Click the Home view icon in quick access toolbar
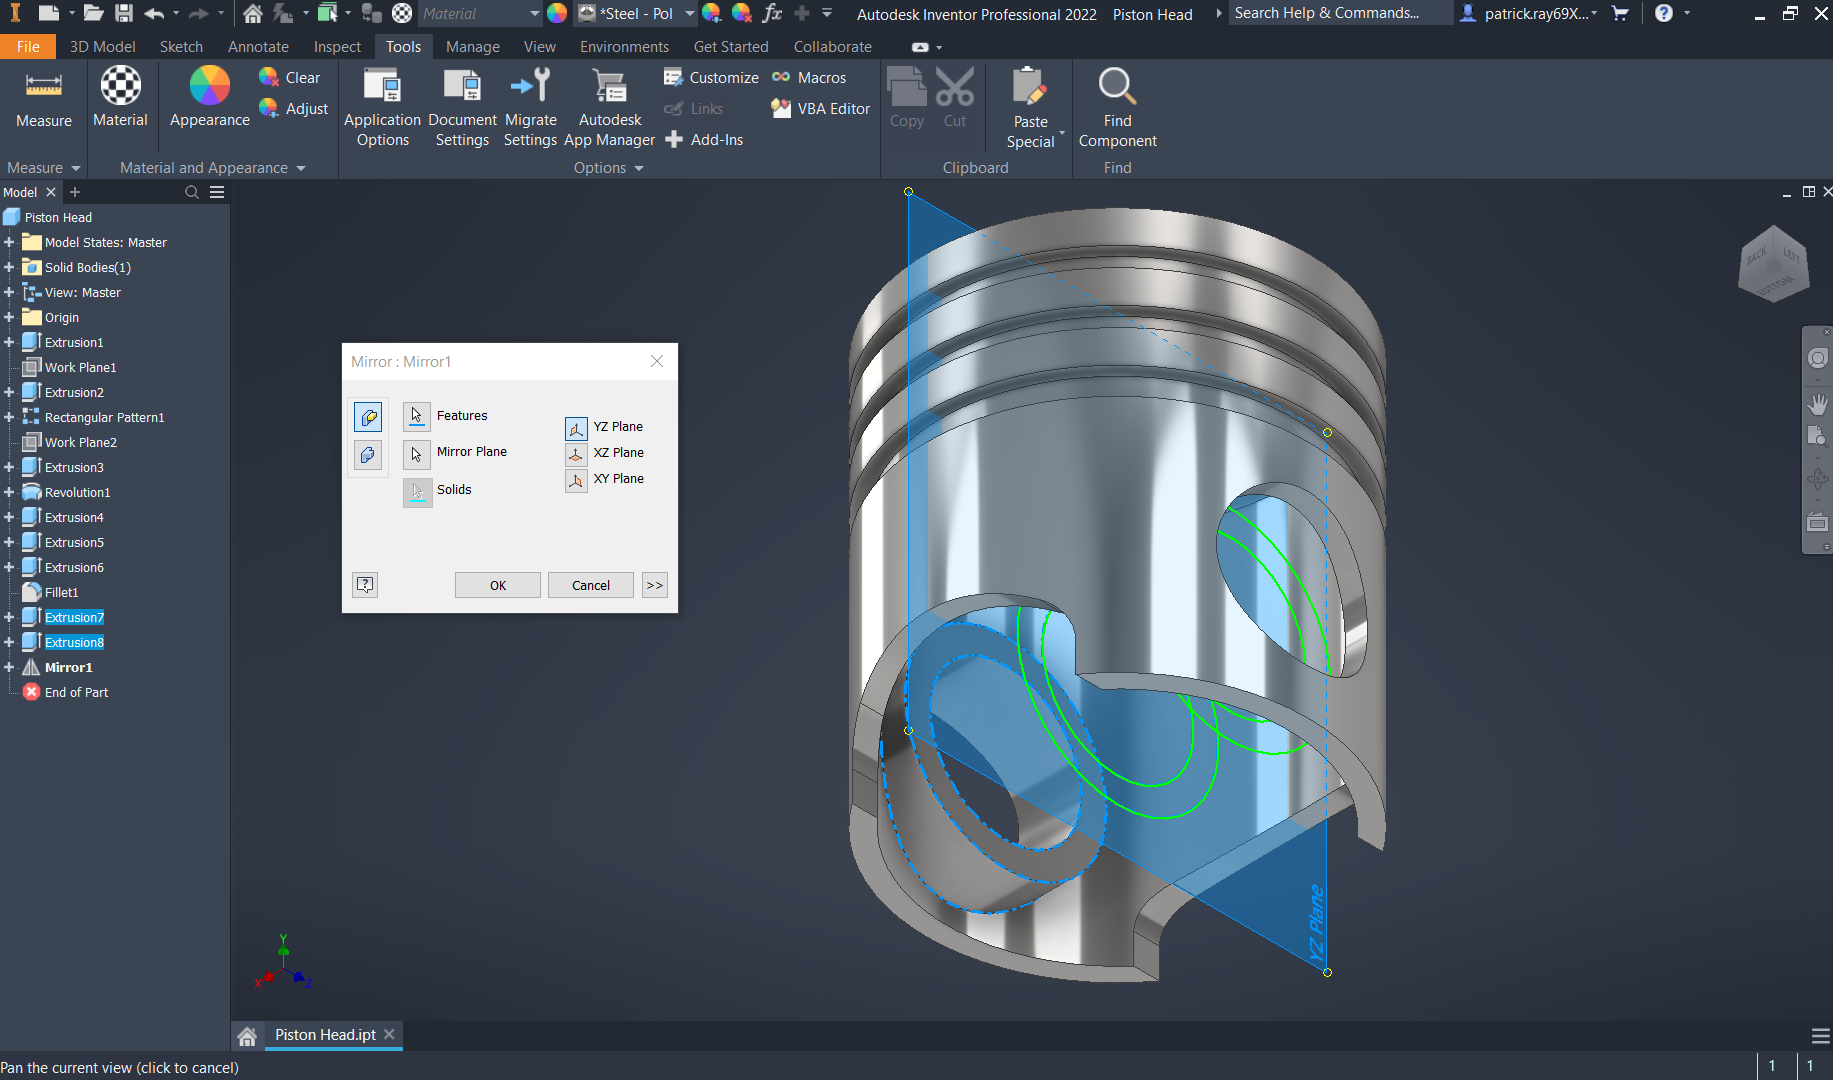Viewport: 1833px width, 1080px height. (x=253, y=13)
